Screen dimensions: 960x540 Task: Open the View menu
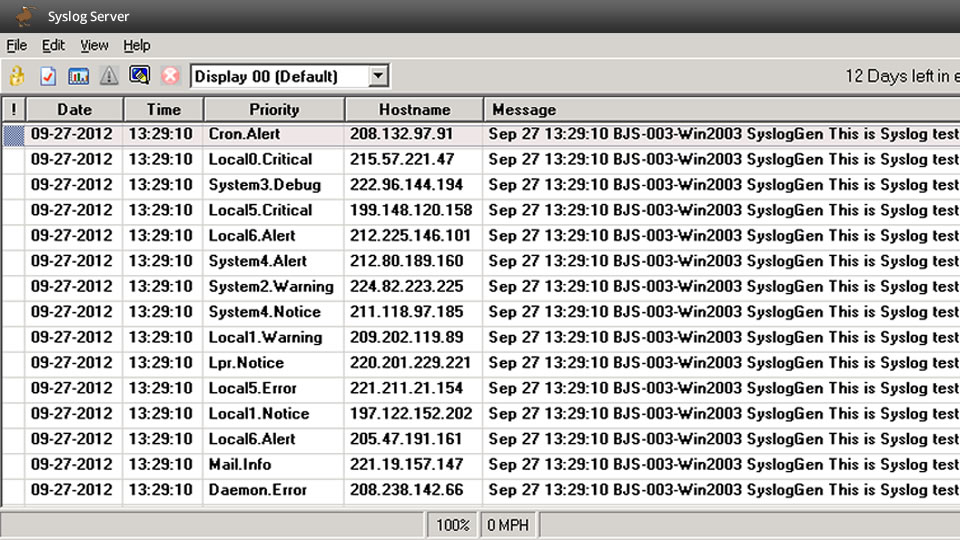(94, 45)
